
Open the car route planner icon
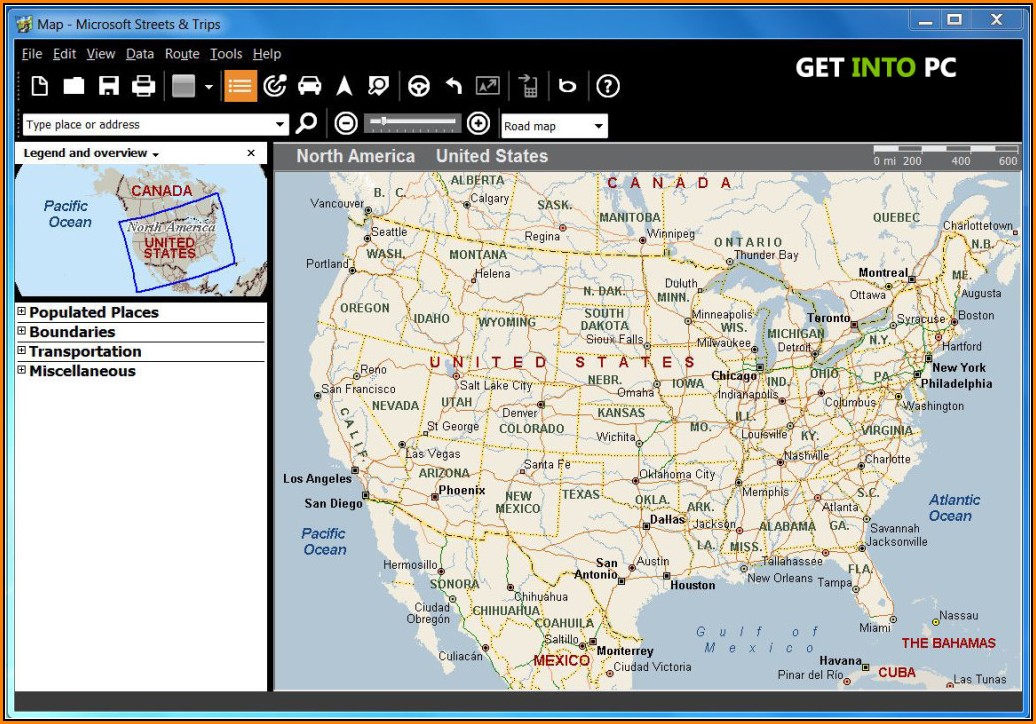click(310, 86)
